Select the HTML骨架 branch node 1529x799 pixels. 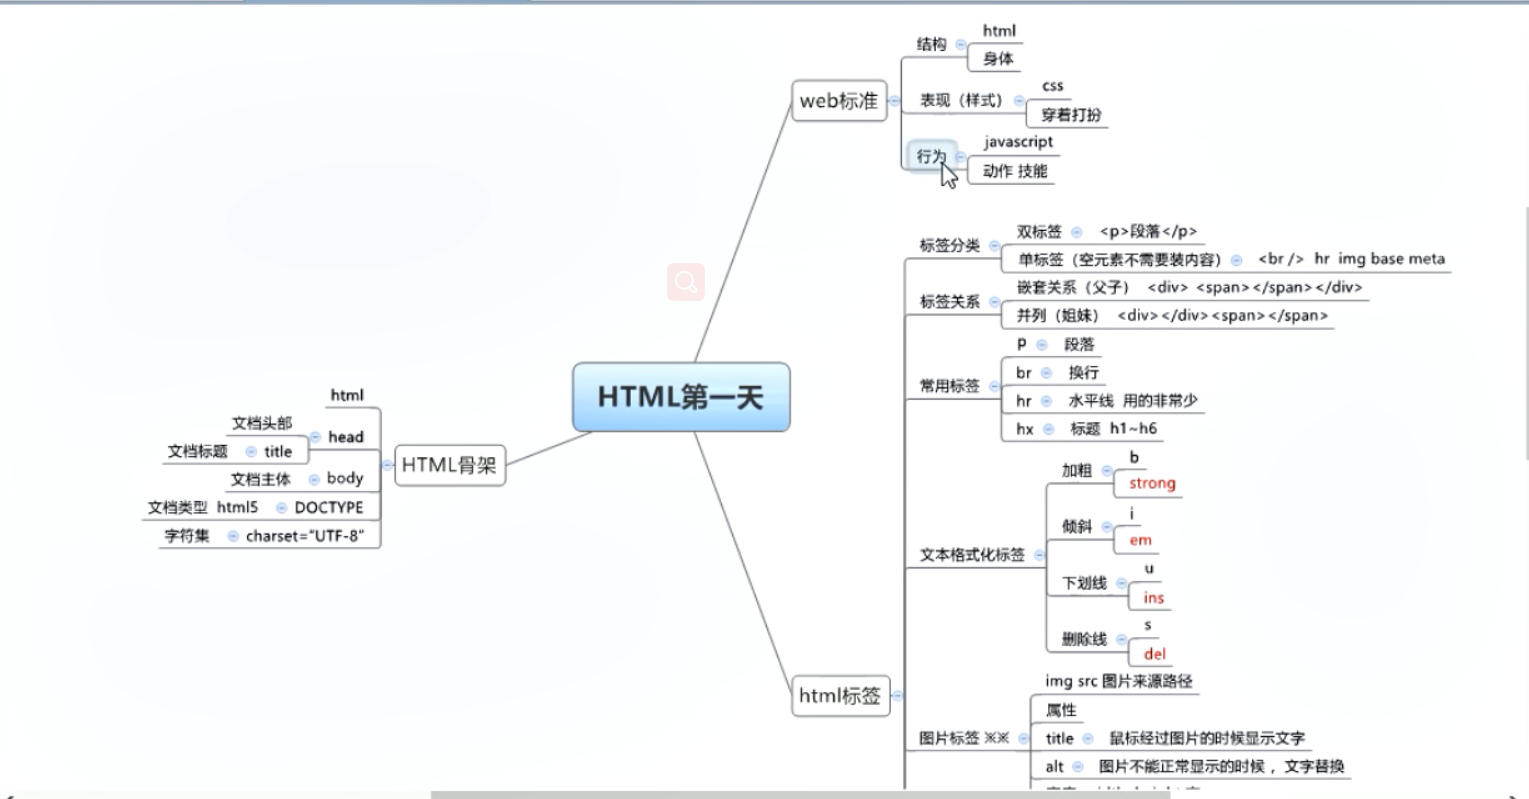[x=450, y=464]
